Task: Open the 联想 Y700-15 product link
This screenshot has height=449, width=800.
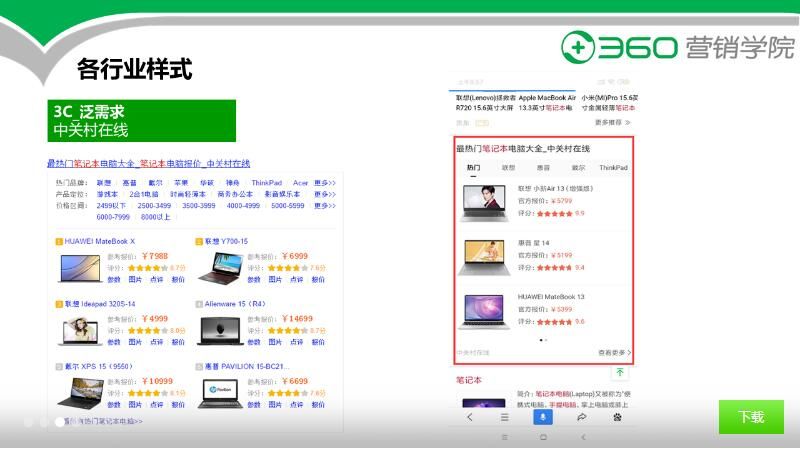Action: 226,241
